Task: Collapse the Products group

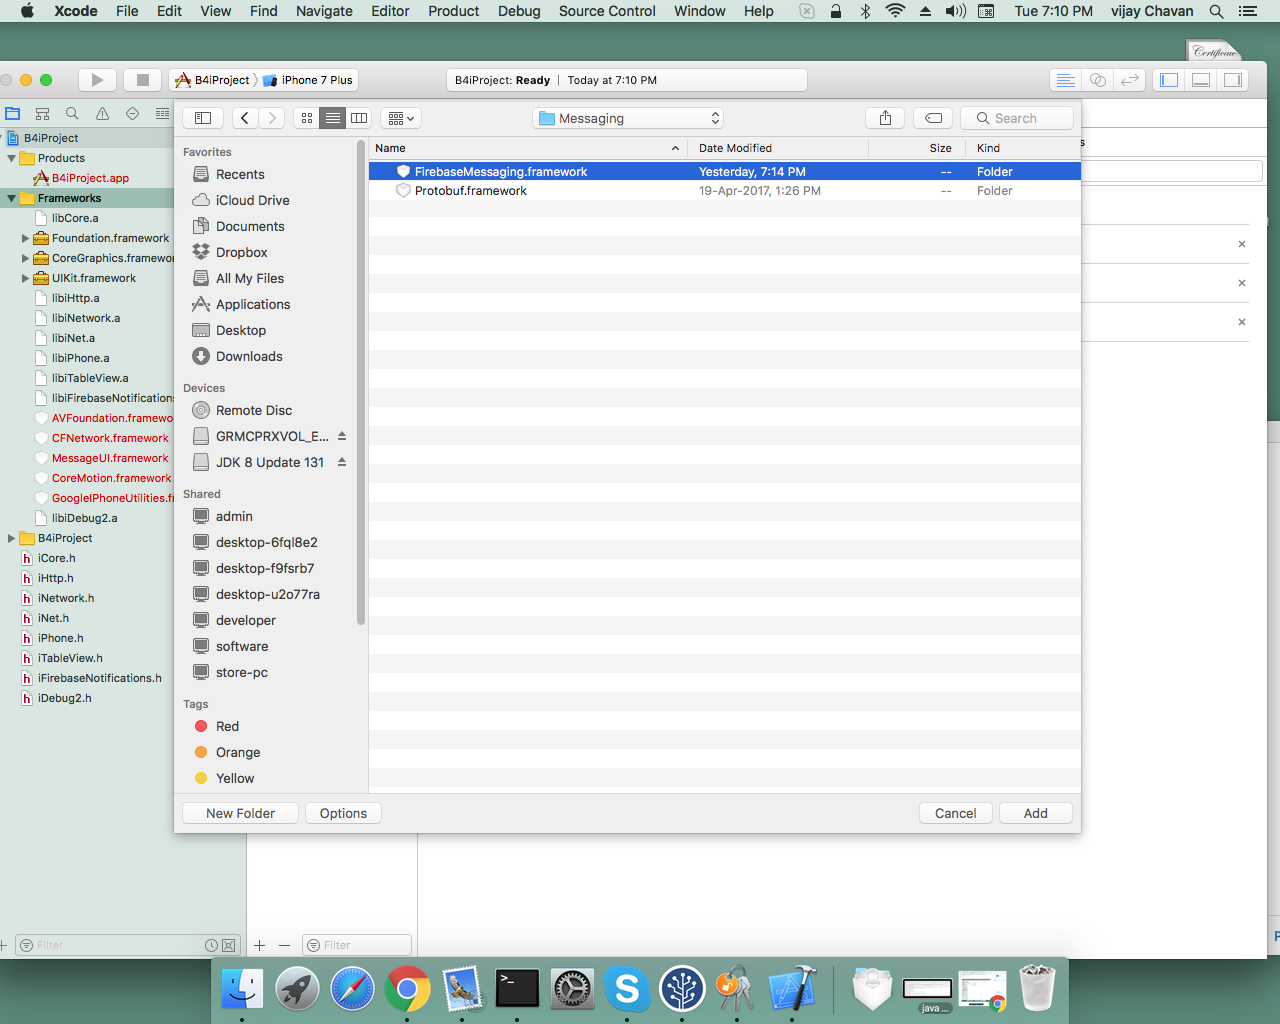Action: (11, 158)
